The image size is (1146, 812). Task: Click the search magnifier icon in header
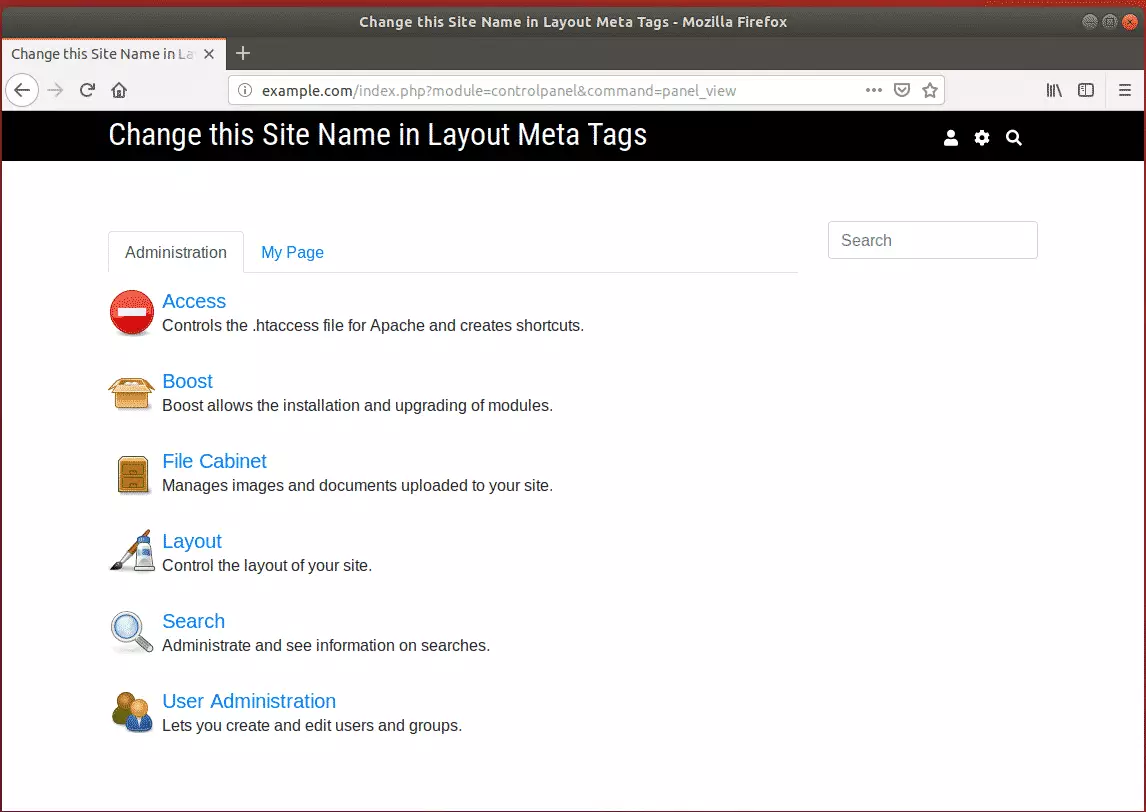coord(1014,137)
